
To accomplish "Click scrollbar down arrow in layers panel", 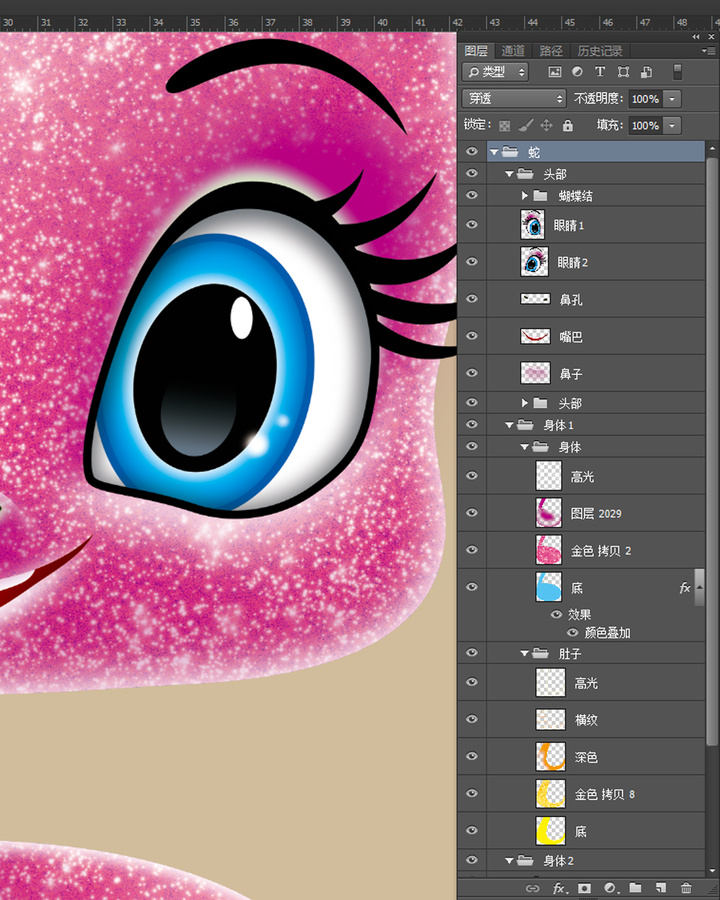I will tap(712, 870).
